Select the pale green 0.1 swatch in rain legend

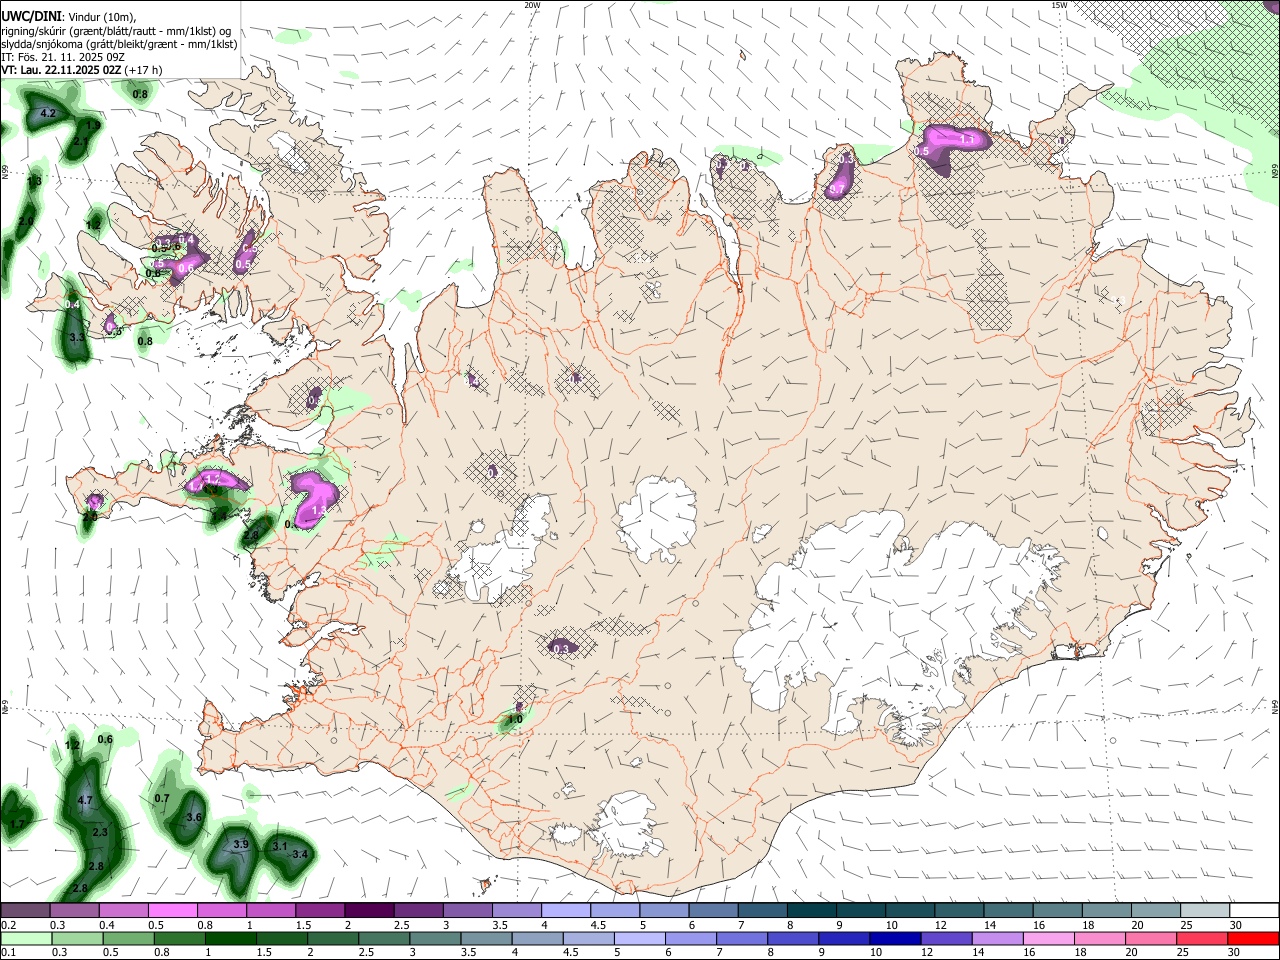click(26, 939)
